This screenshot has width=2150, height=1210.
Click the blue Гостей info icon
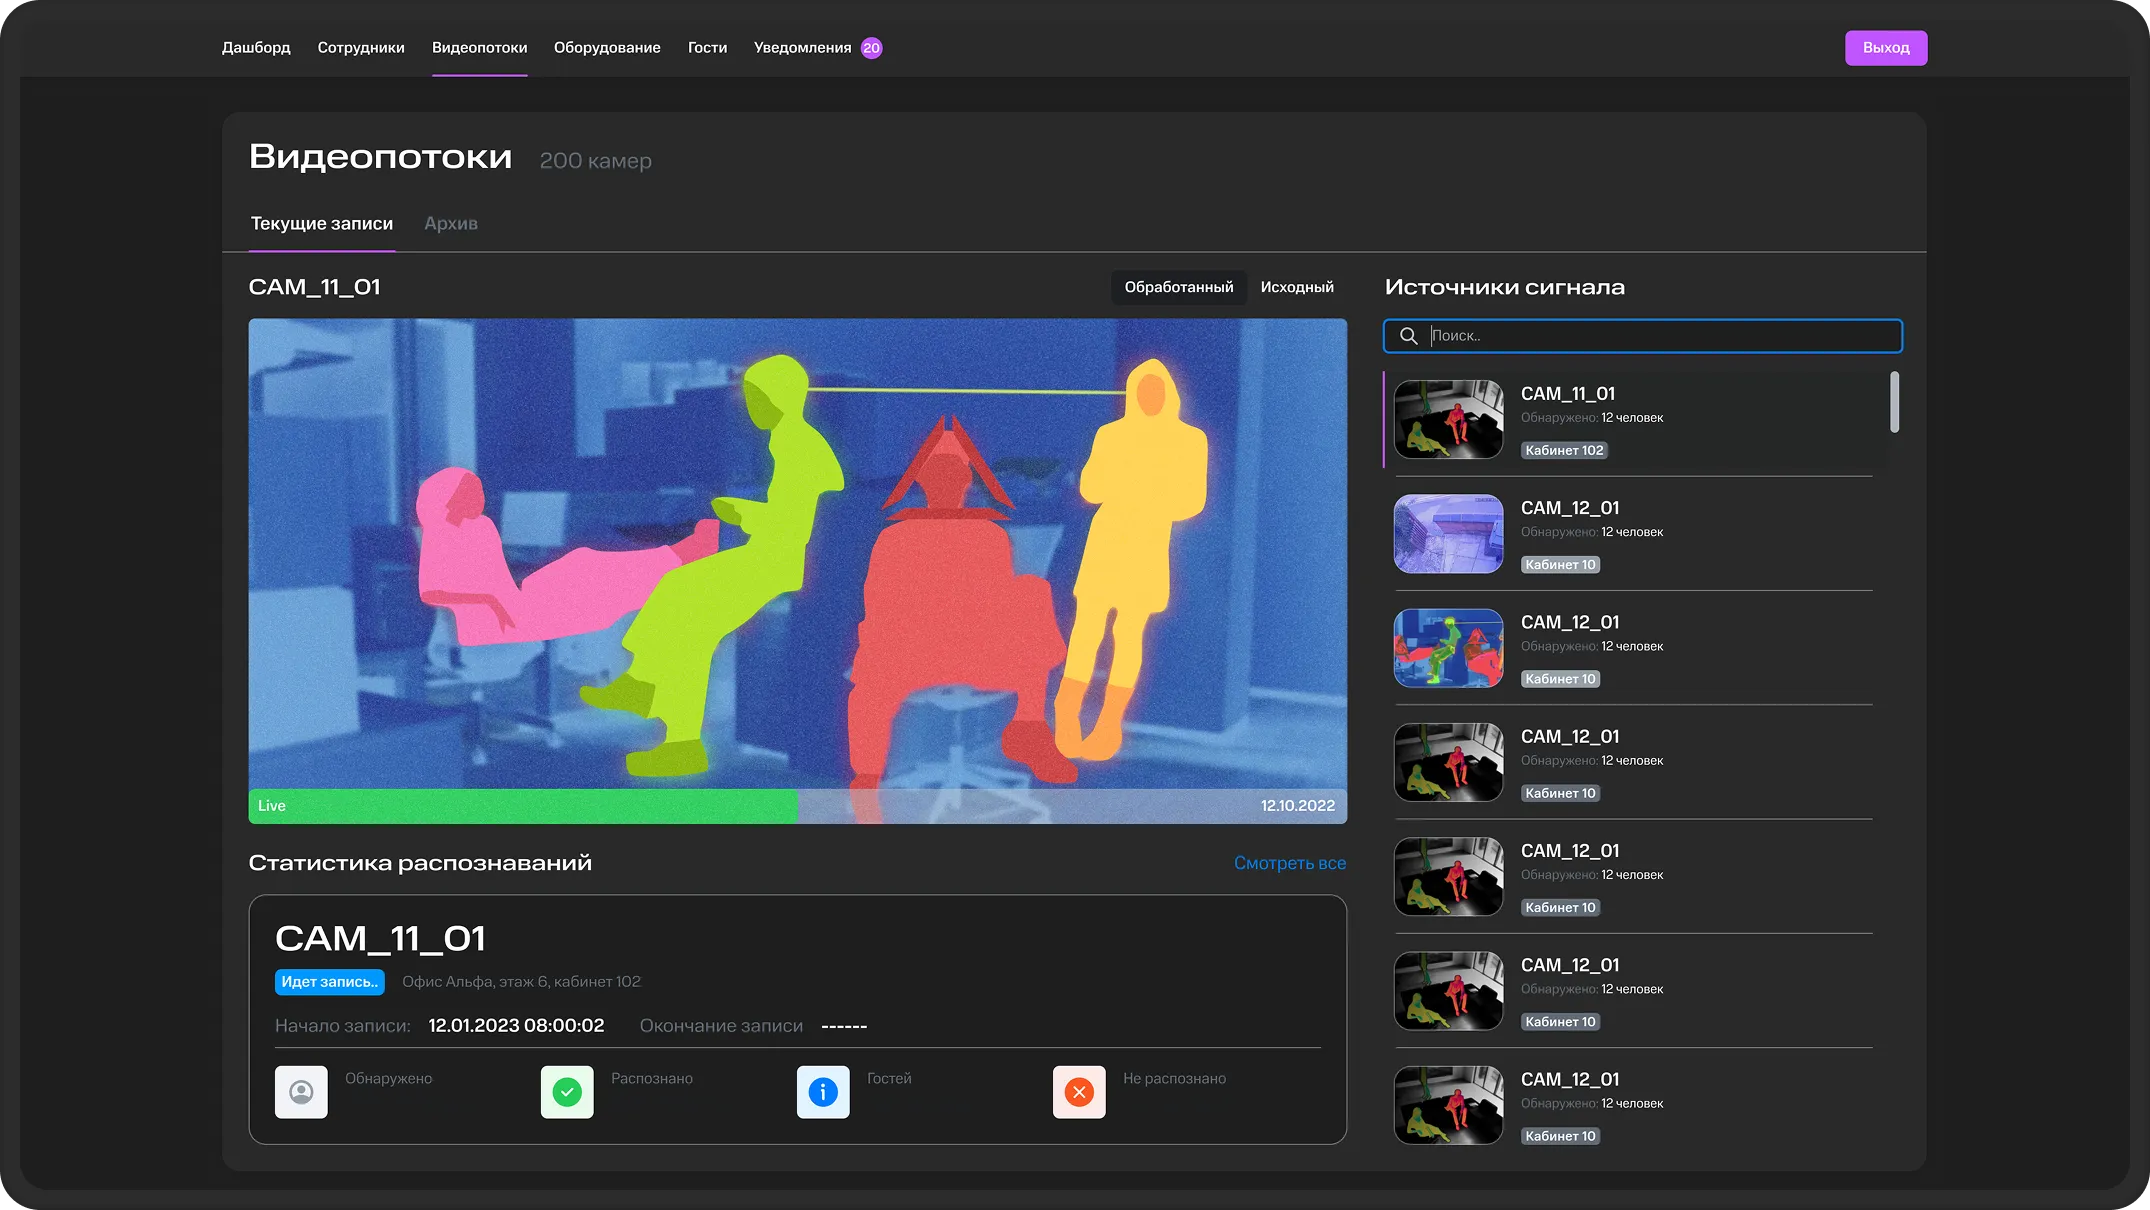(x=823, y=1092)
